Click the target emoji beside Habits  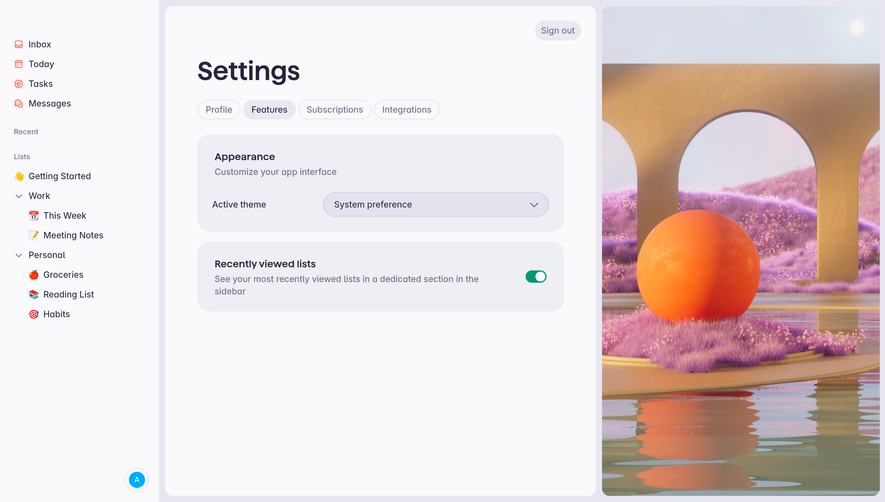(34, 315)
